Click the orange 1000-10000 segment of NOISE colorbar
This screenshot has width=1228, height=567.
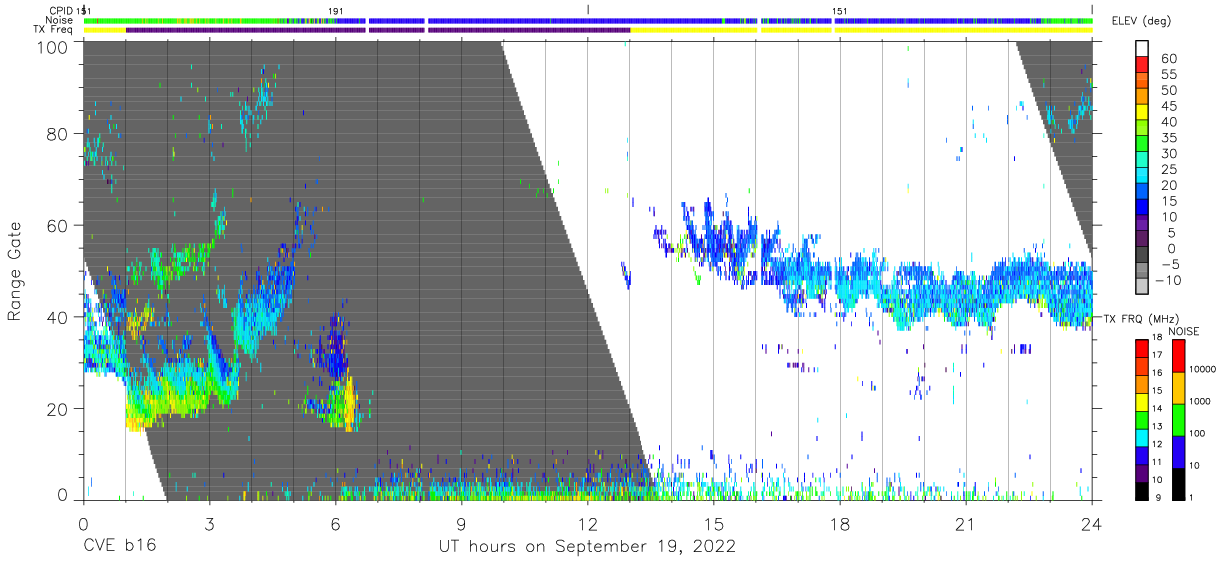1179,387
